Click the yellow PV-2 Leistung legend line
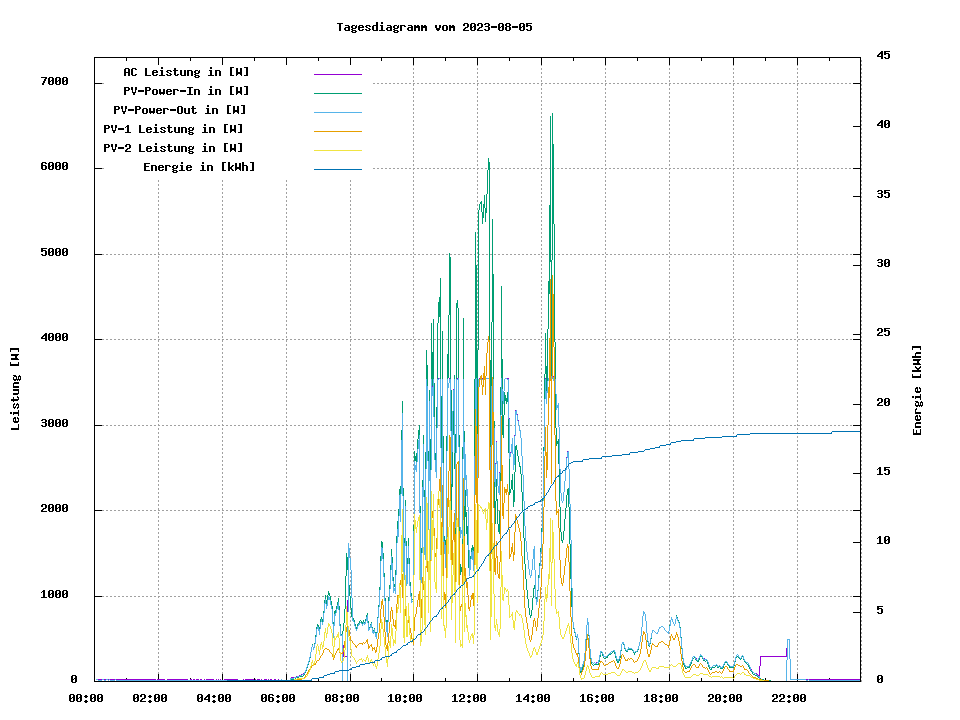960x720 pixels. 337,150
